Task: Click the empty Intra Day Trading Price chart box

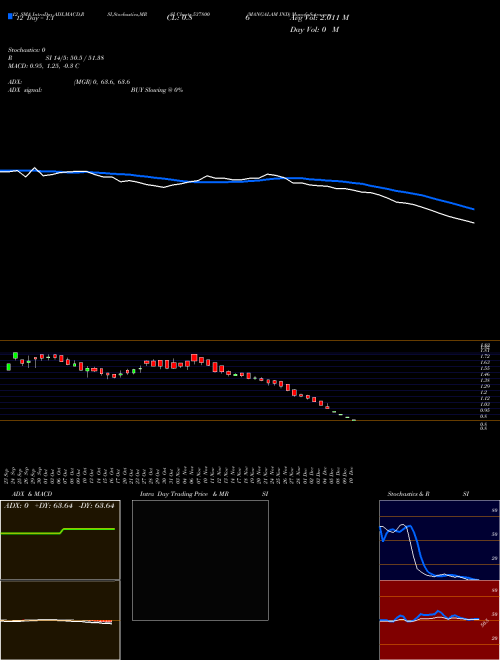Action: (x=200, y=560)
